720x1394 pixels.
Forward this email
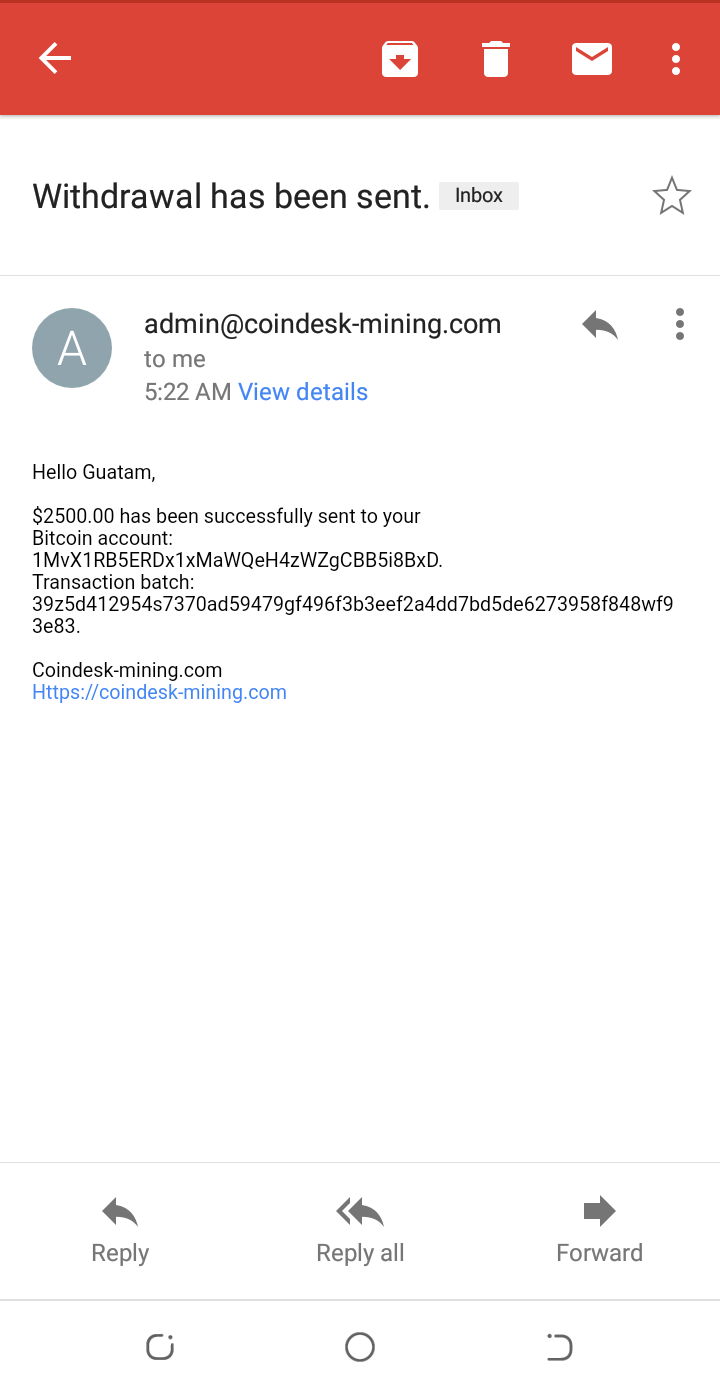coord(600,1231)
